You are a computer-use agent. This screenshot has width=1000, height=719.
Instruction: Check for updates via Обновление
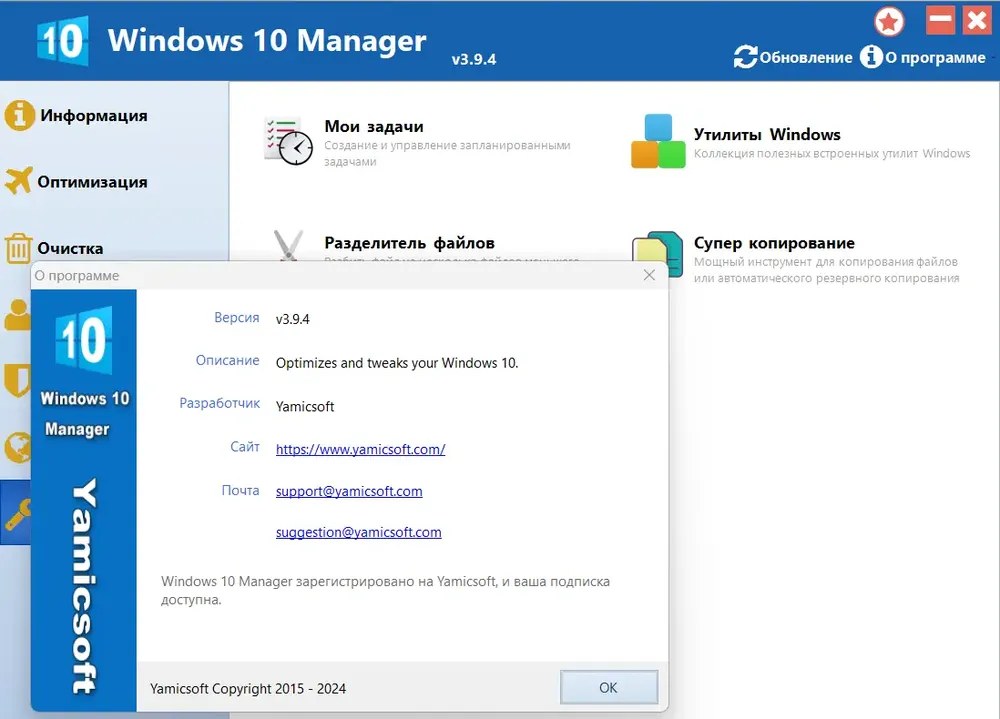pos(793,57)
